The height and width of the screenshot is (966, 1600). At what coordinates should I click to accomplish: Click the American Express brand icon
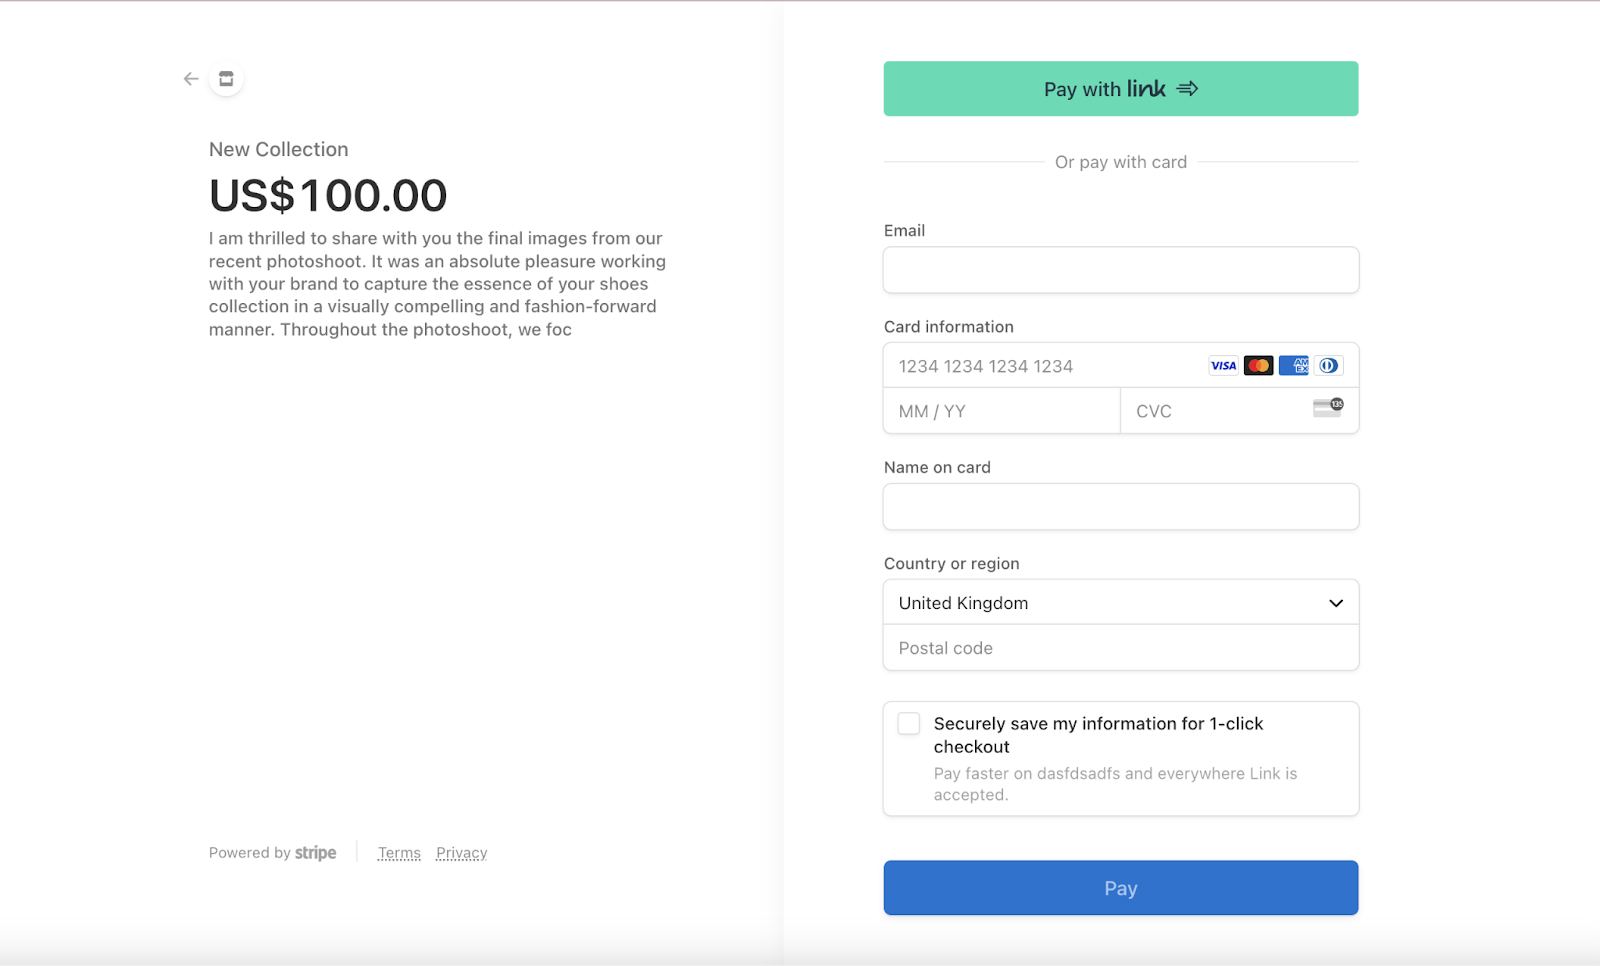(1293, 365)
